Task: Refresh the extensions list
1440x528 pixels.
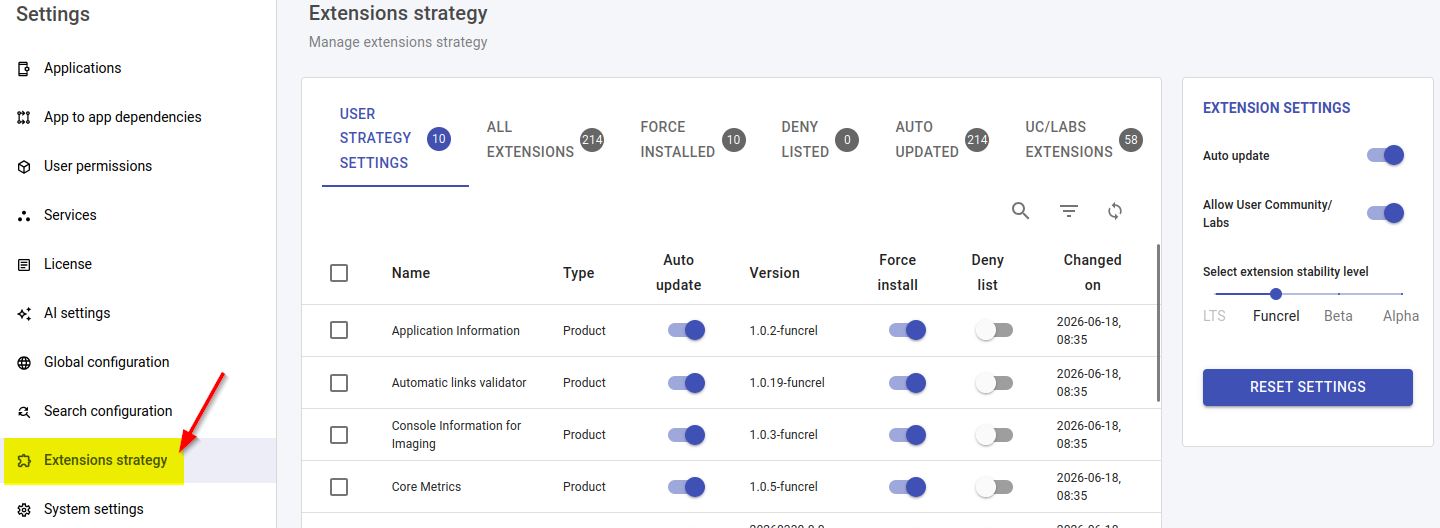Action: click(x=1115, y=211)
